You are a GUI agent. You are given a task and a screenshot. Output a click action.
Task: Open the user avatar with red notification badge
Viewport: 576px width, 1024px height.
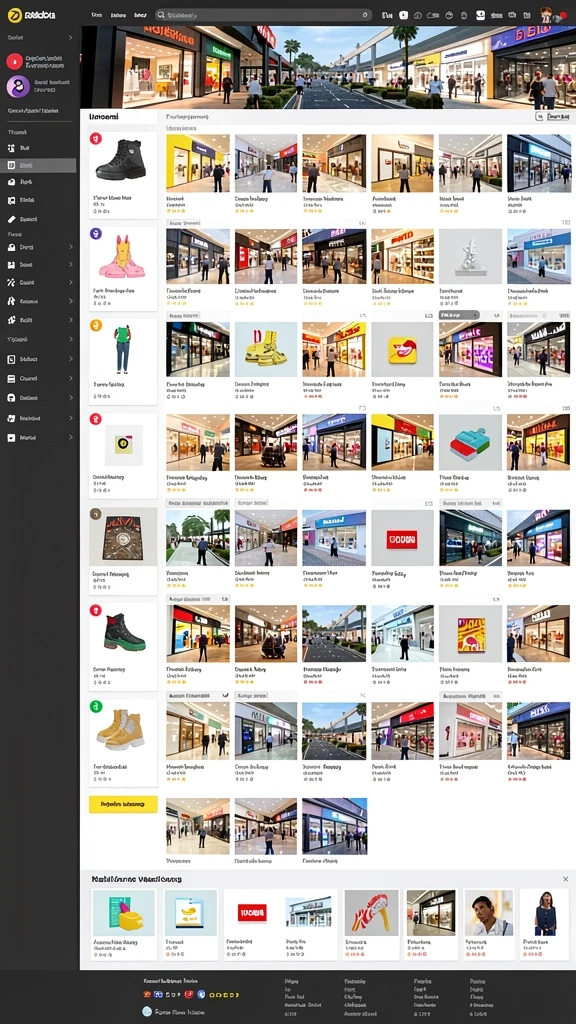coord(547,14)
